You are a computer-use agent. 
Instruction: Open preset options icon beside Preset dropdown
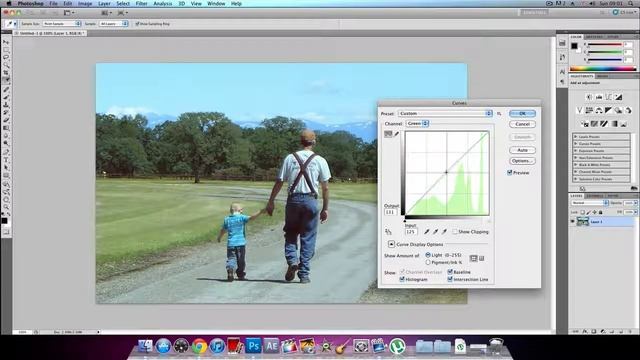[x=499, y=113]
